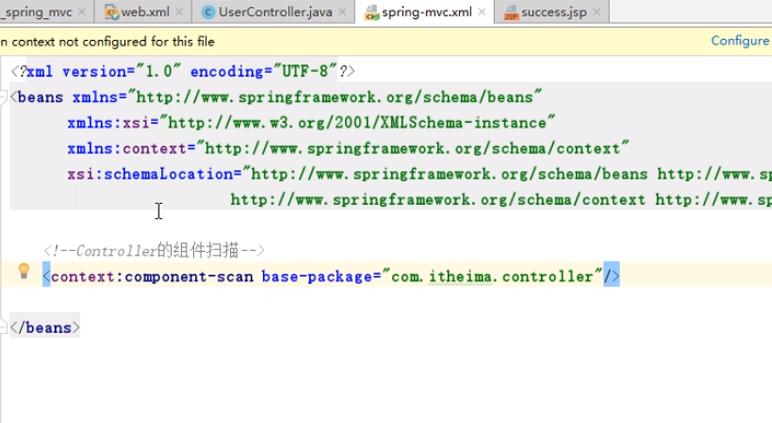
Task: Click the success.jsp JSP icon
Action: point(511,13)
